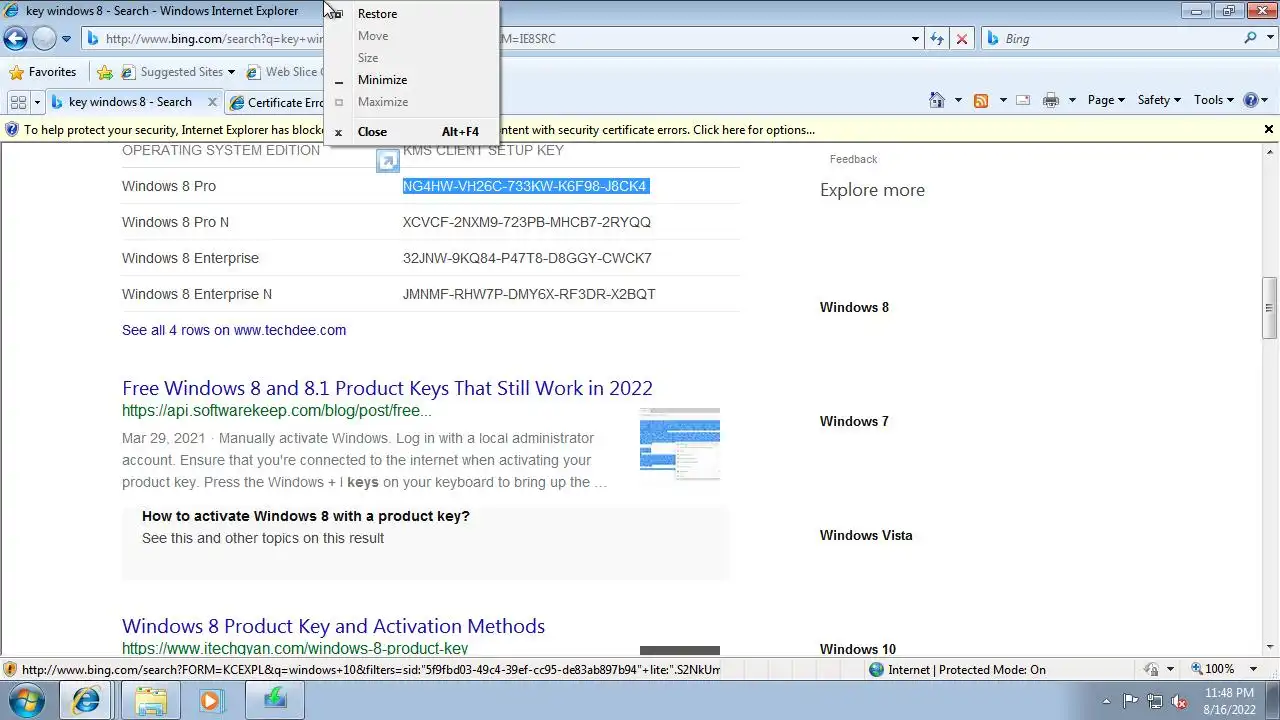The image size is (1280, 720).
Task: Click the softwarekeep result thumbnail image
Action: click(680, 443)
